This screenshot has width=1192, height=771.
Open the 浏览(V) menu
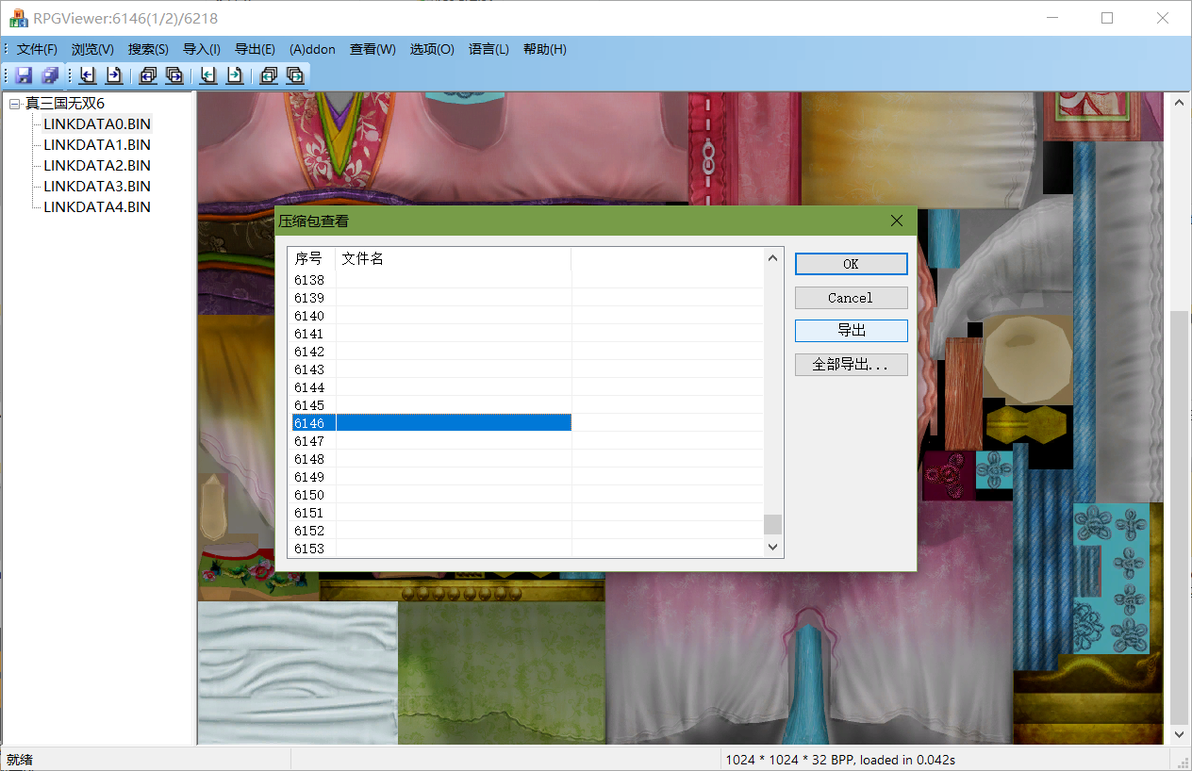[x=93, y=49]
